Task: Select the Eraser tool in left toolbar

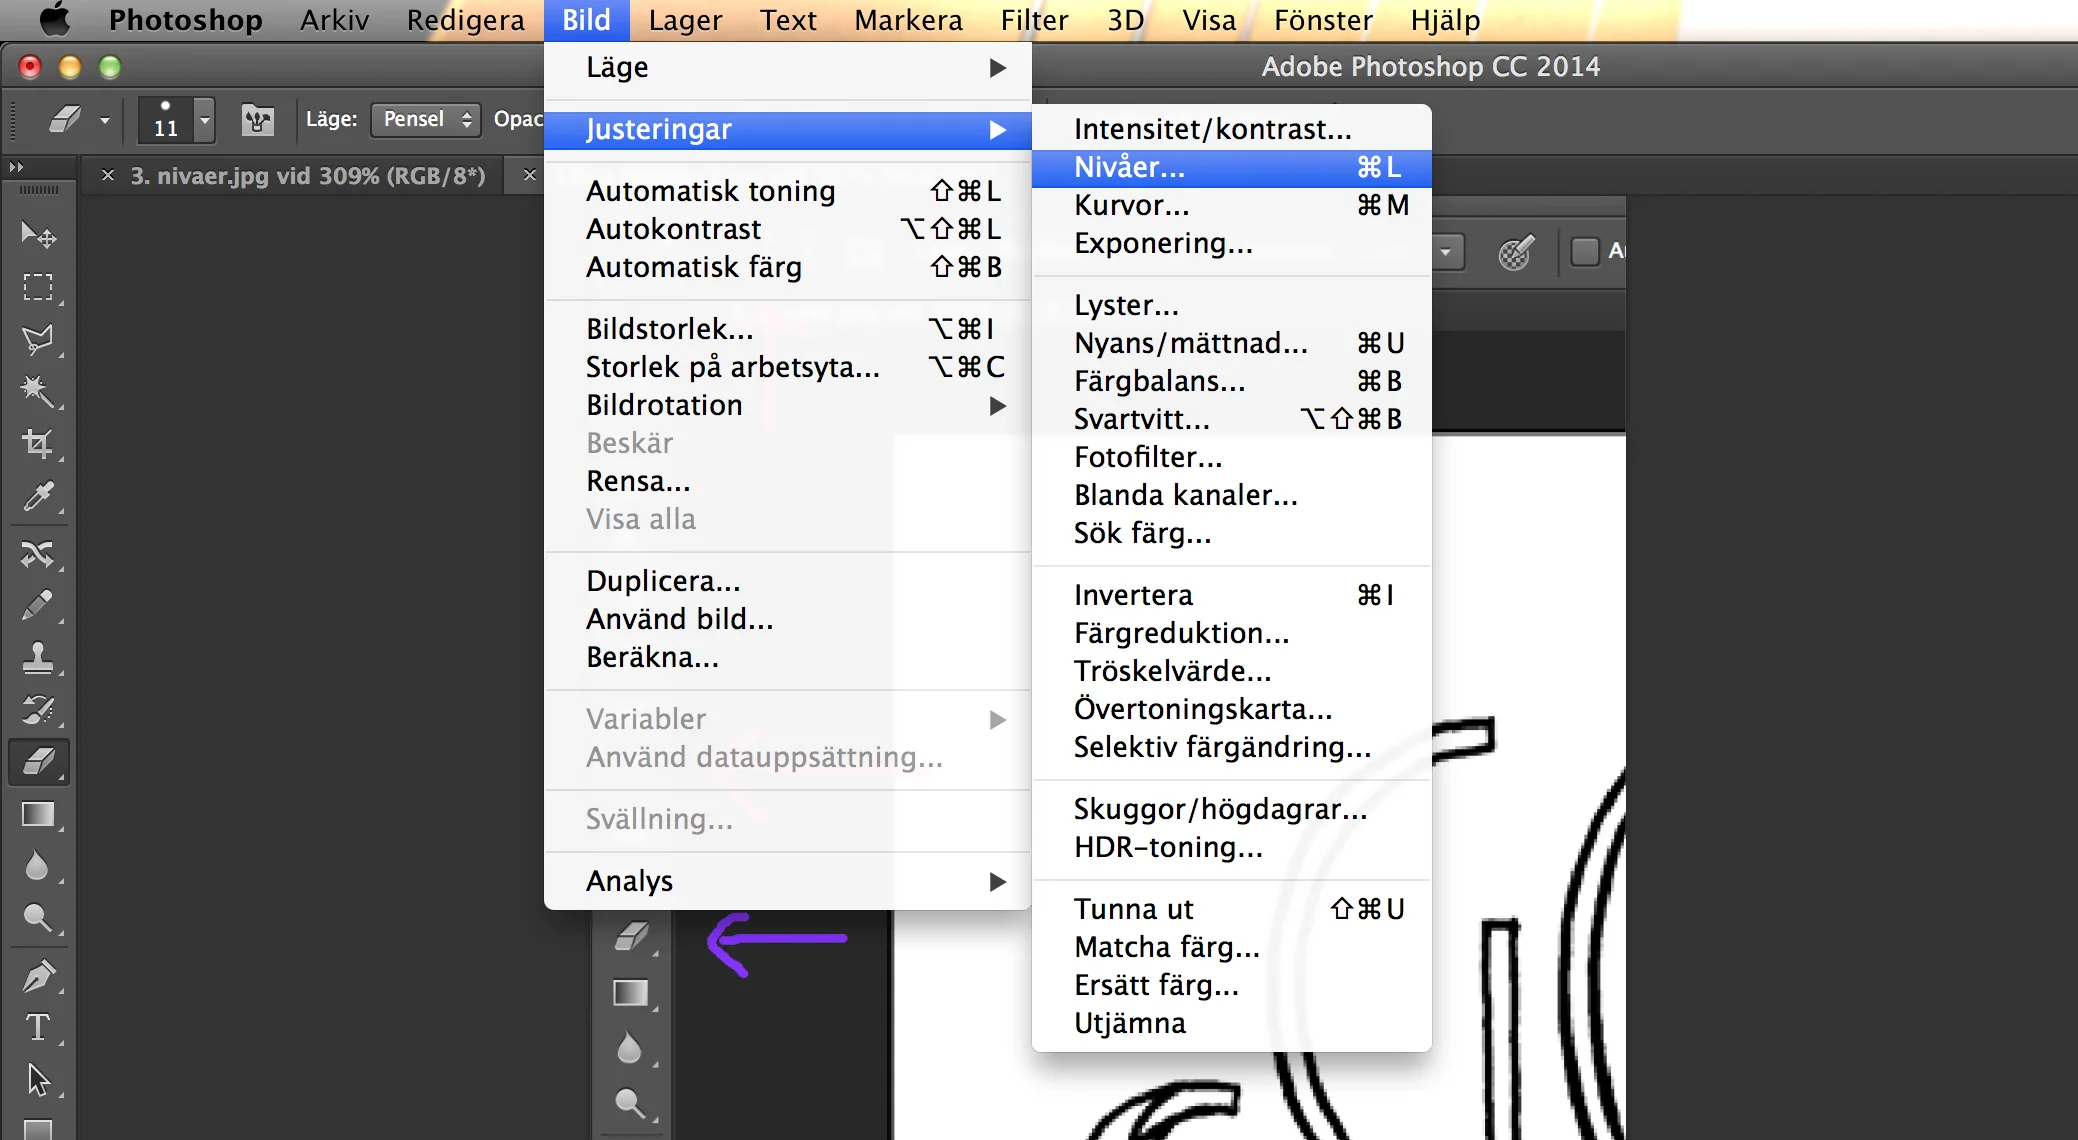Action: pos(38,762)
